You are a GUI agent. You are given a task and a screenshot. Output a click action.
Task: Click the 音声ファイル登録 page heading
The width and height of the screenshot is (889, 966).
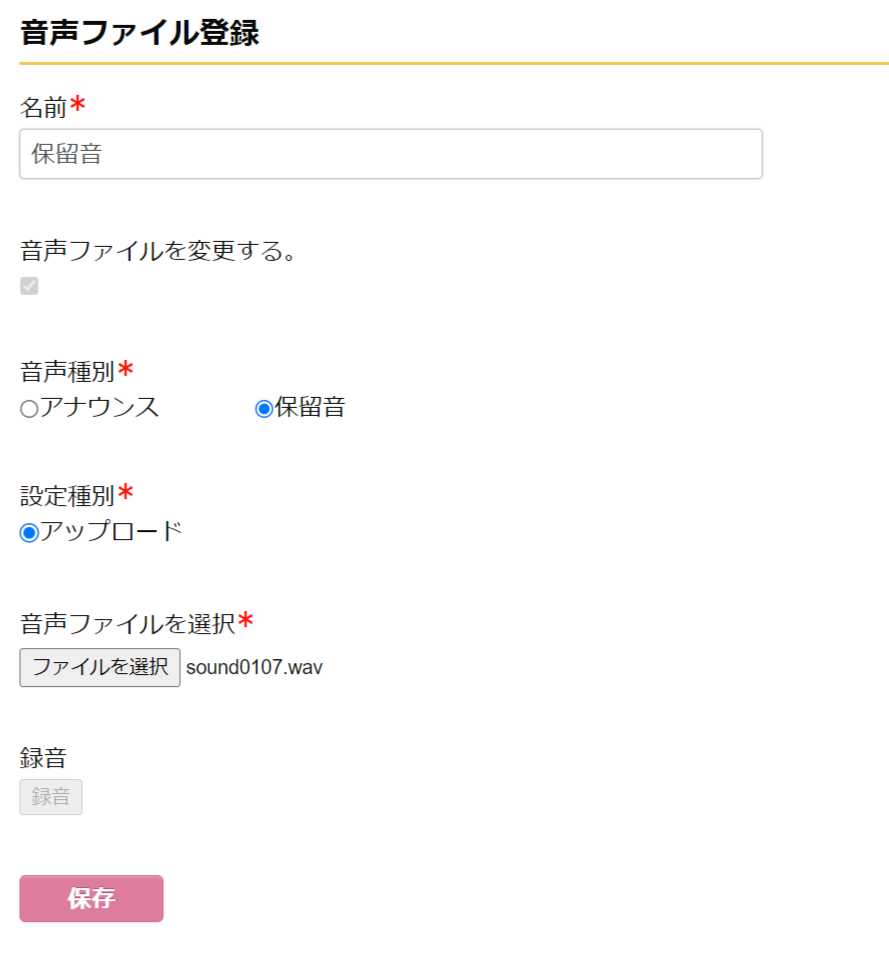click(139, 33)
